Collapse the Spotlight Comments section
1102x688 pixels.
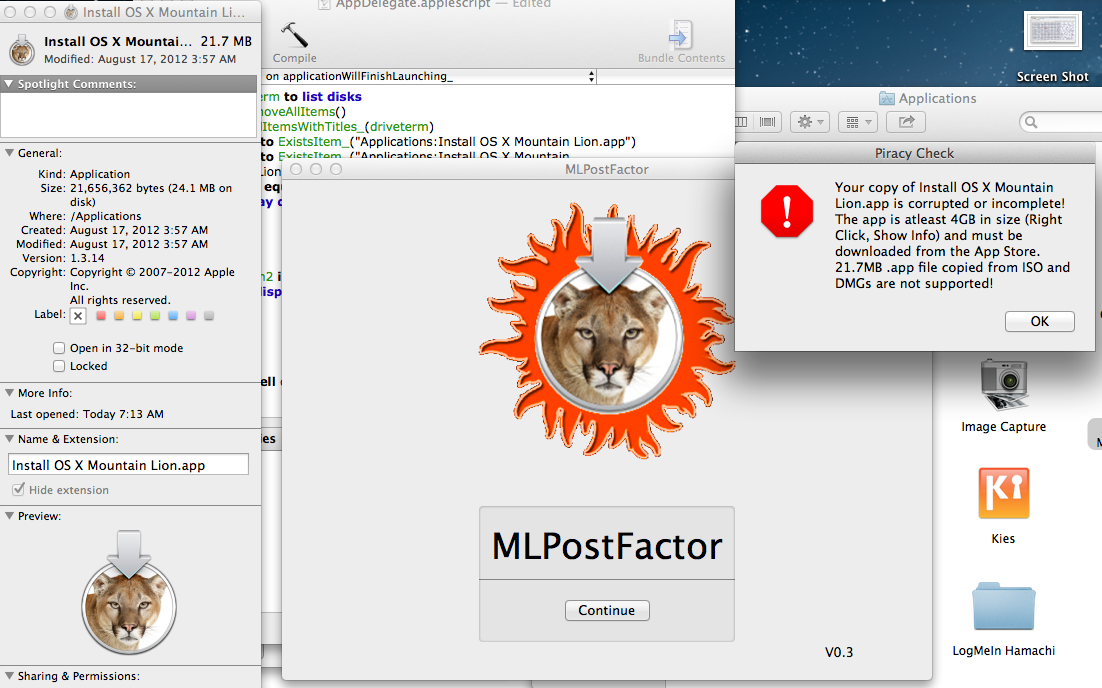(x=8, y=84)
